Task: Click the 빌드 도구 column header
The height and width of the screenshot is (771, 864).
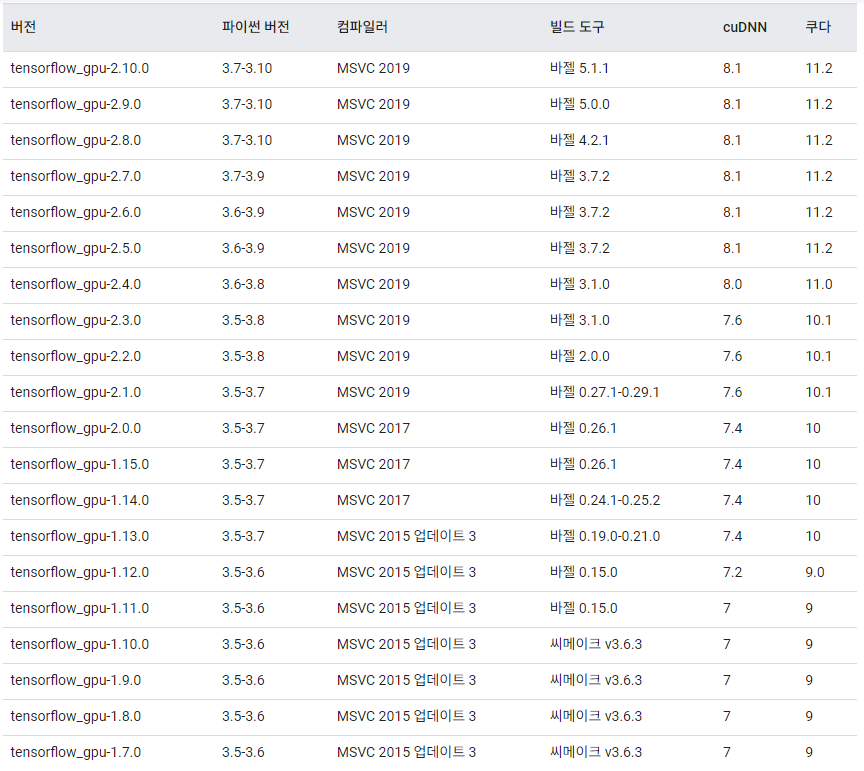Action: (x=577, y=27)
